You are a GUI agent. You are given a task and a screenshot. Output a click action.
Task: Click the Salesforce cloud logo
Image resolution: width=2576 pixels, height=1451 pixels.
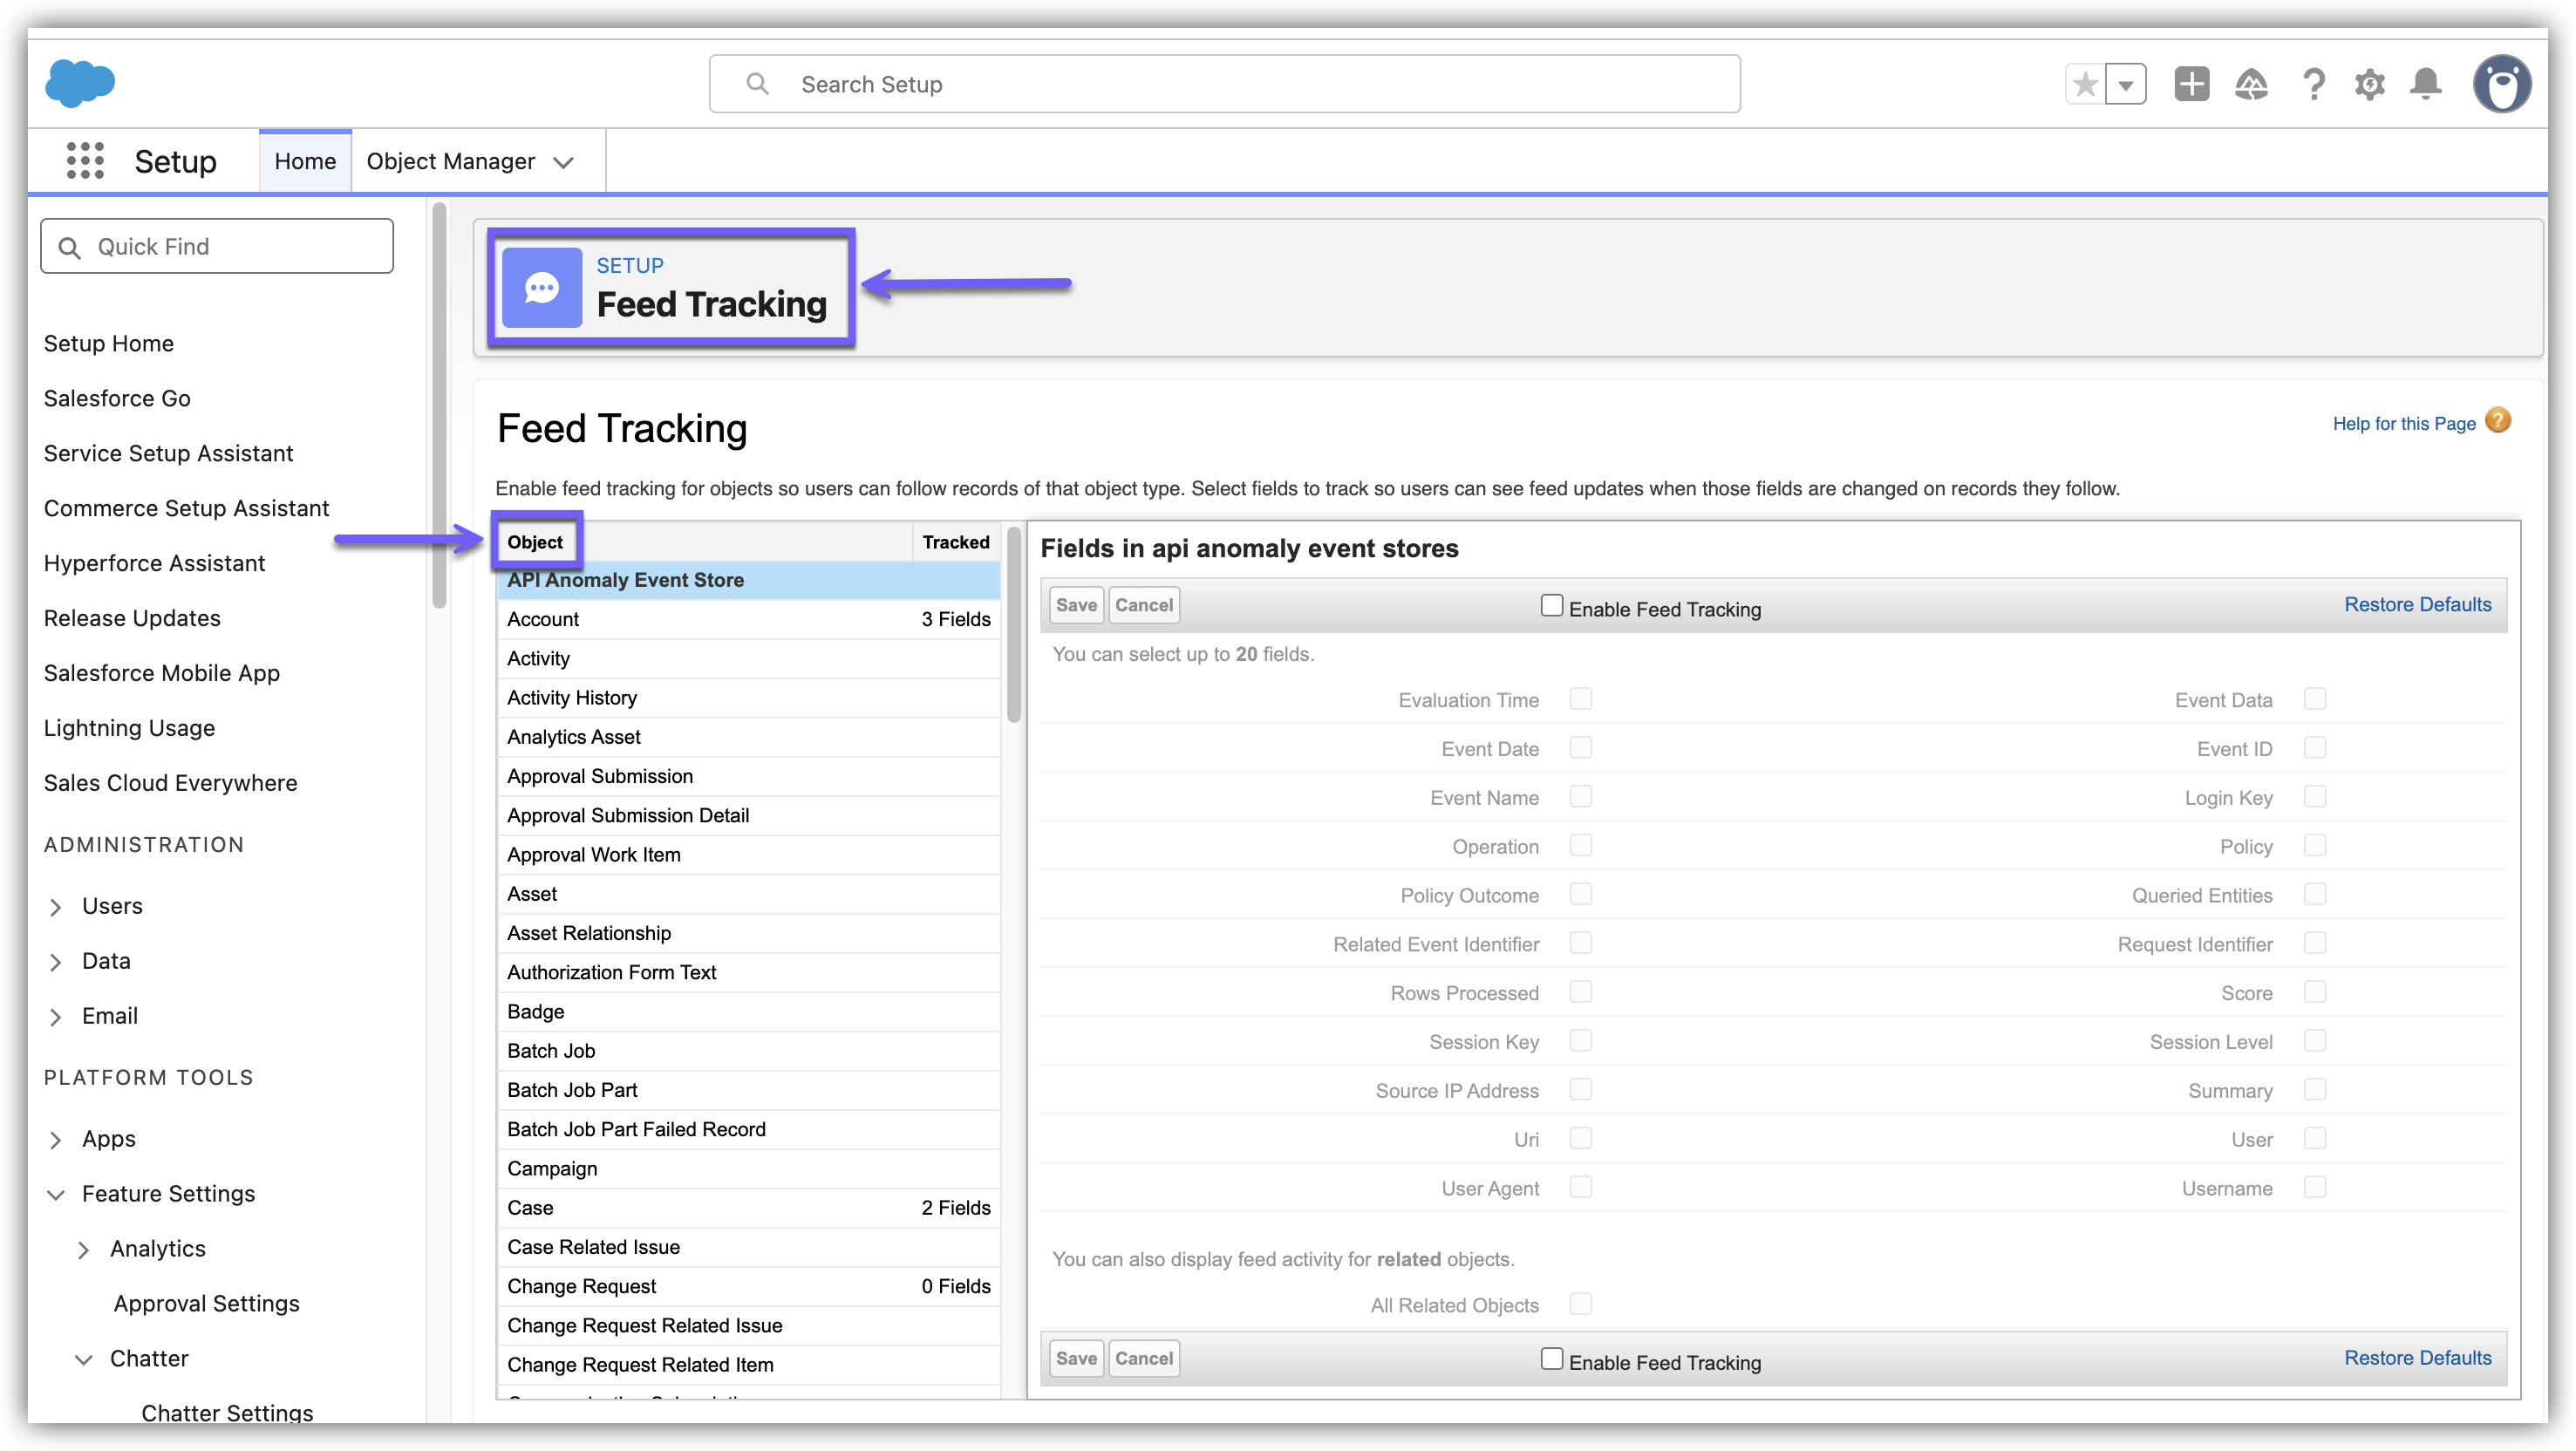(x=80, y=83)
